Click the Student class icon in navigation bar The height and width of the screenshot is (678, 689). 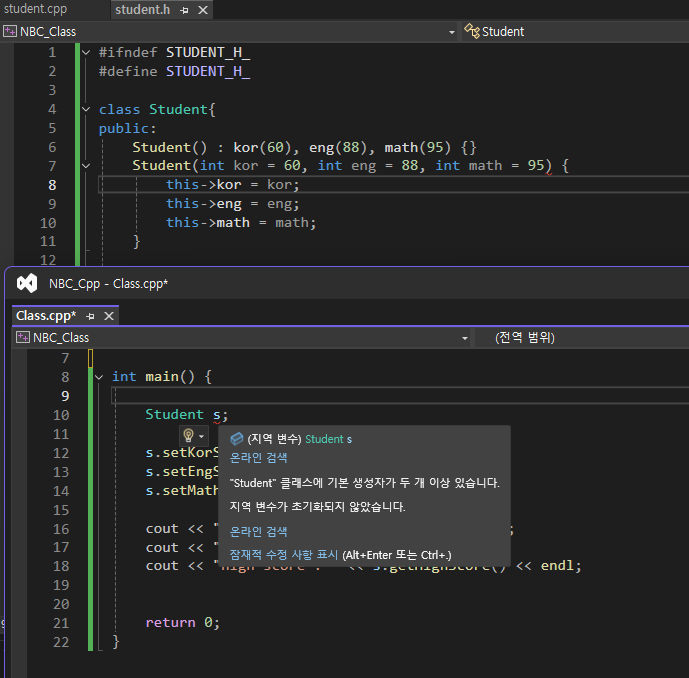(x=472, y=31)
